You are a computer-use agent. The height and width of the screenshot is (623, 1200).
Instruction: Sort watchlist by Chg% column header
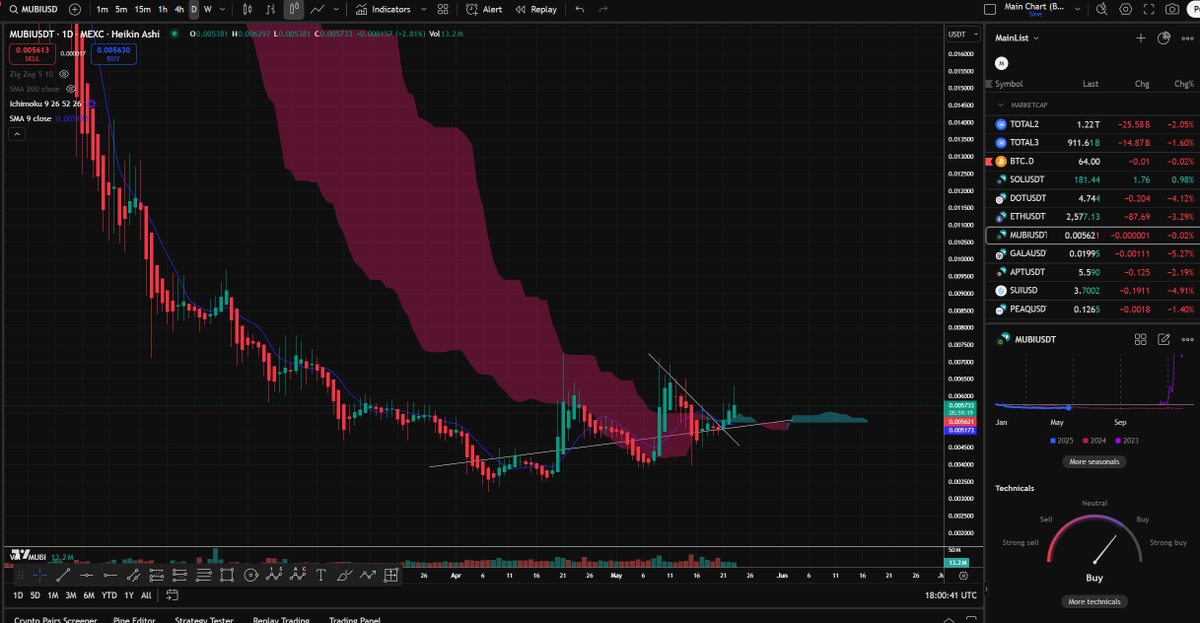click(1186, 84)
